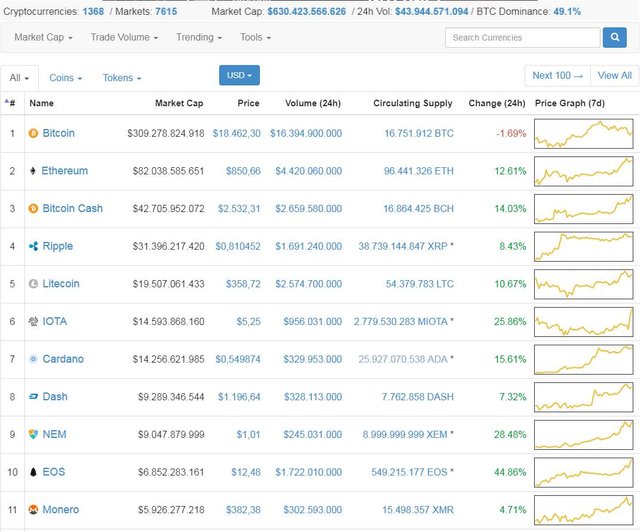
Task: Open the Coins filter dropdown
Action: (65, 78)
